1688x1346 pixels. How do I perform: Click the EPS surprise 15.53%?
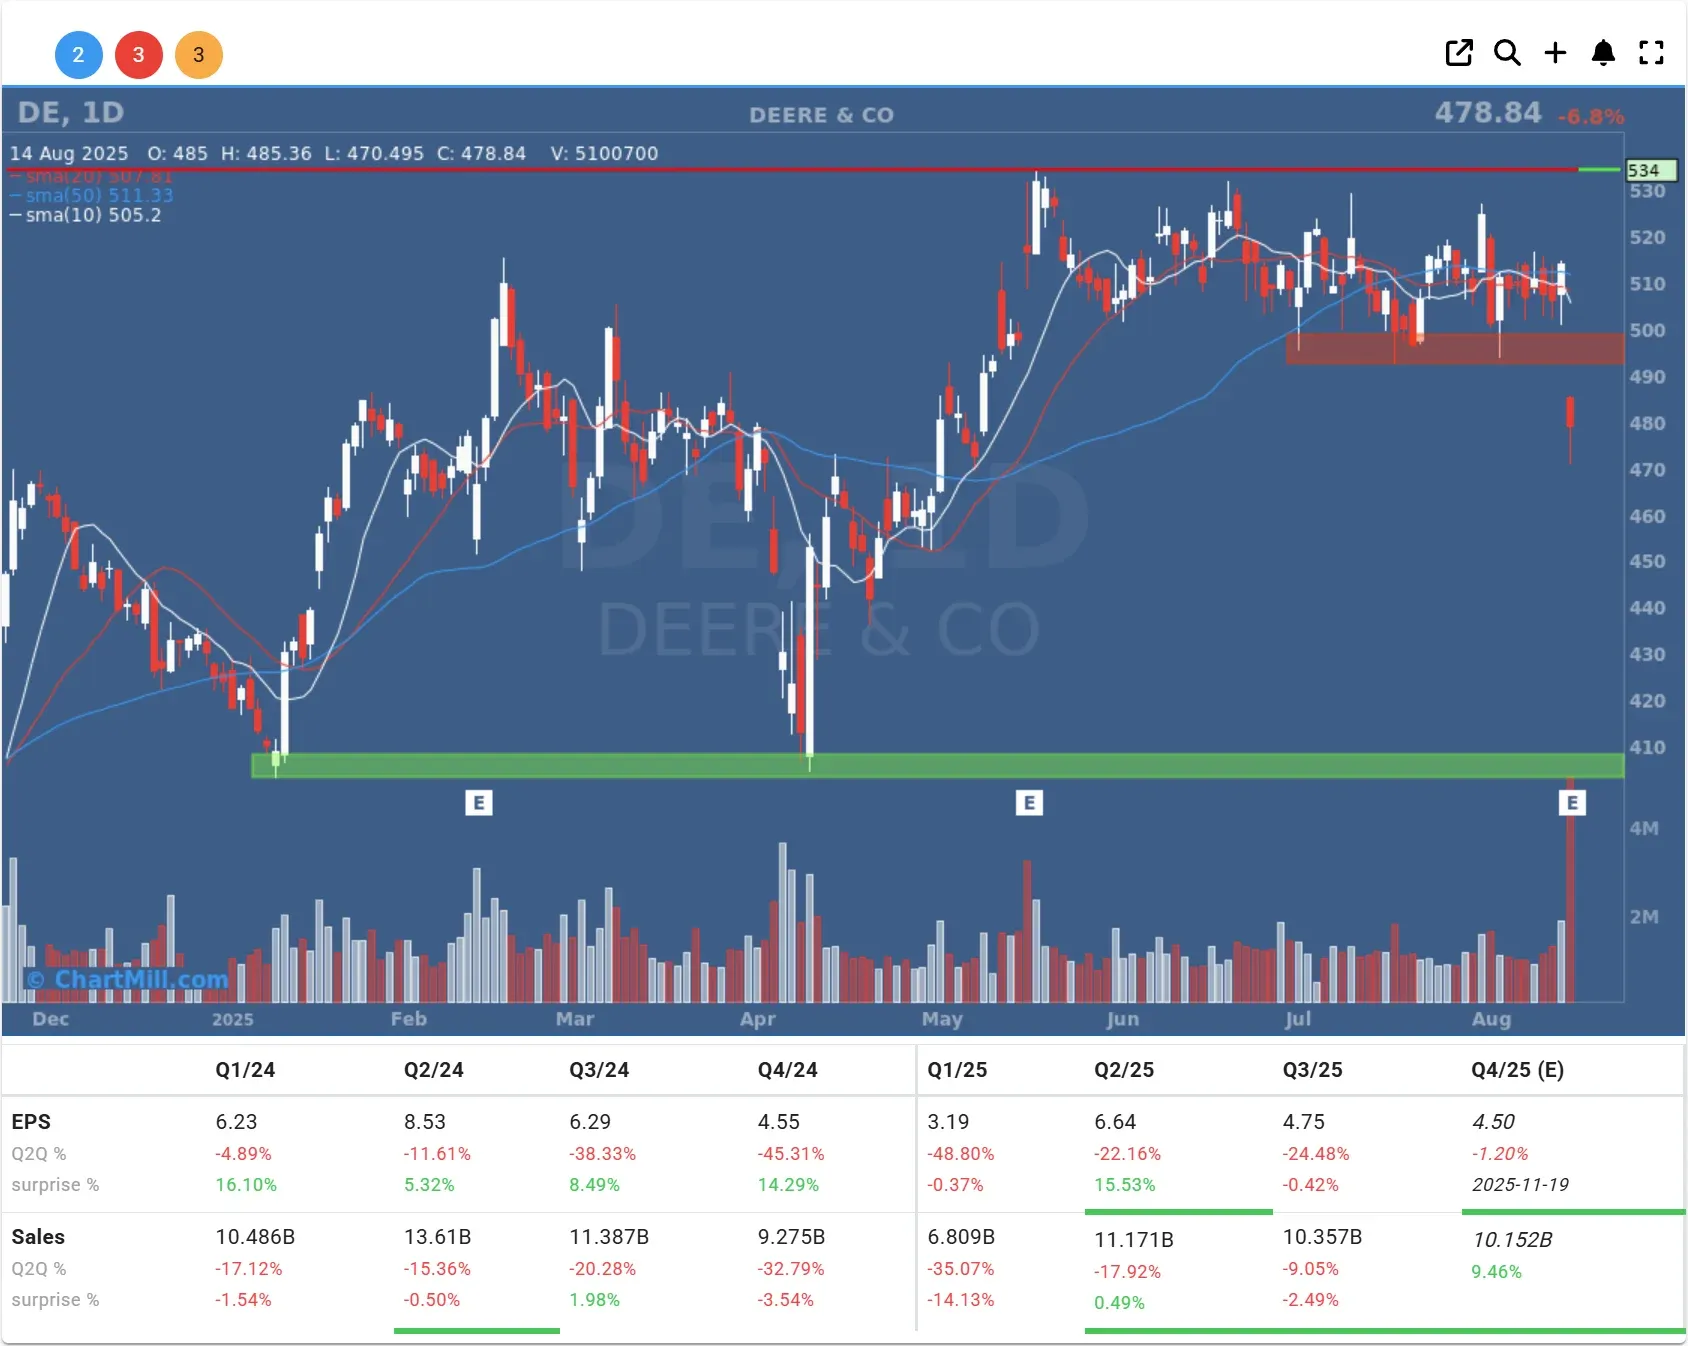tap(1125, 1185)
